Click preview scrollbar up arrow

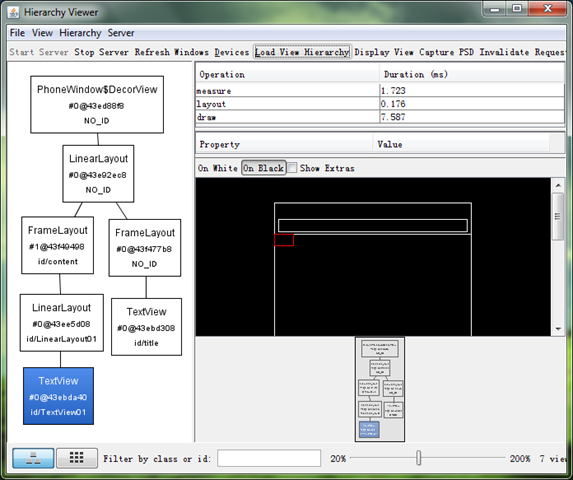click(558, 185)
